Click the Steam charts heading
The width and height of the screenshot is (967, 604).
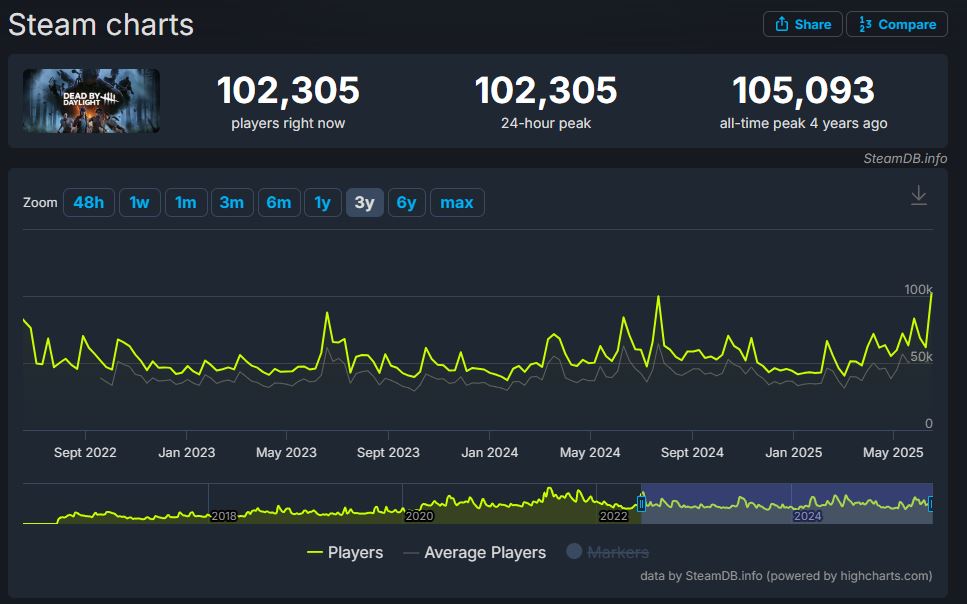101,25
